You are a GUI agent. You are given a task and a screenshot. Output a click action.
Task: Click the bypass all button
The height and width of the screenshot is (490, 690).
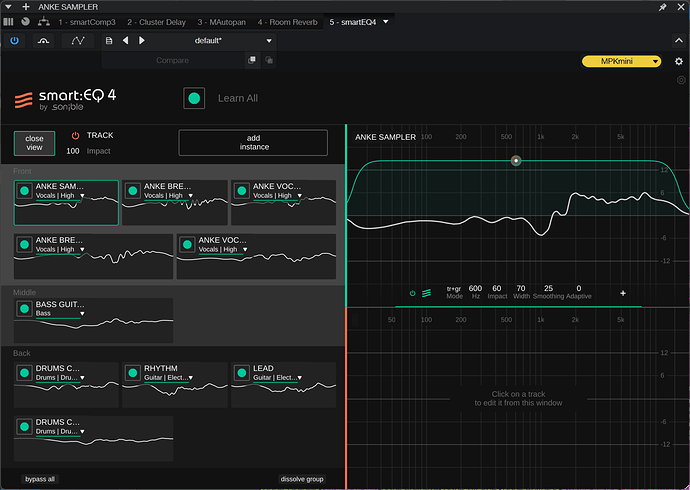tap(40, 479)
